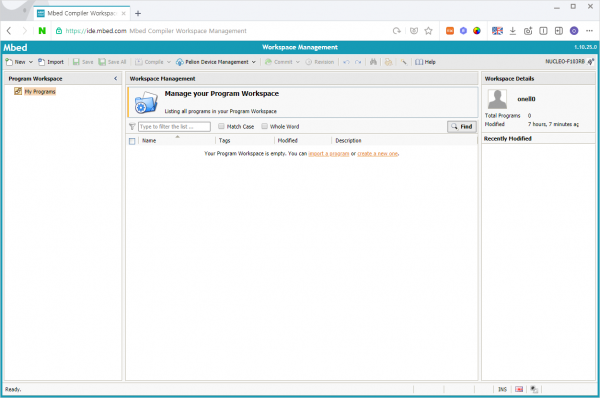Click the Undo arrow icon
Screen dimensions: 600x398
[x=346, y=62]
